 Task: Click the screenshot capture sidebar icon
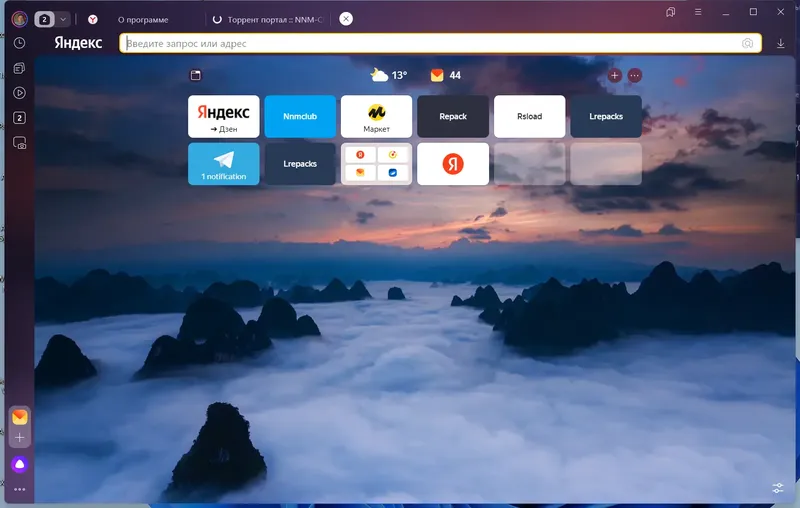pyautogui.click(x=19, y=143)
